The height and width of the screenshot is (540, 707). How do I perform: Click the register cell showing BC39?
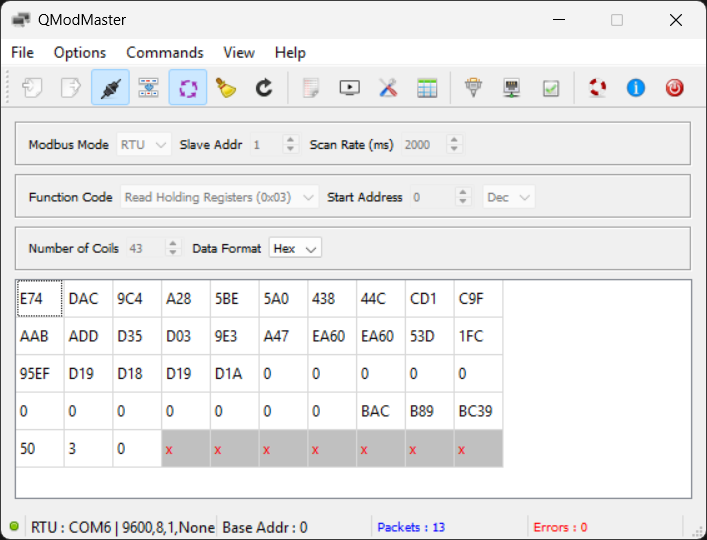click(x=477, y=411)
